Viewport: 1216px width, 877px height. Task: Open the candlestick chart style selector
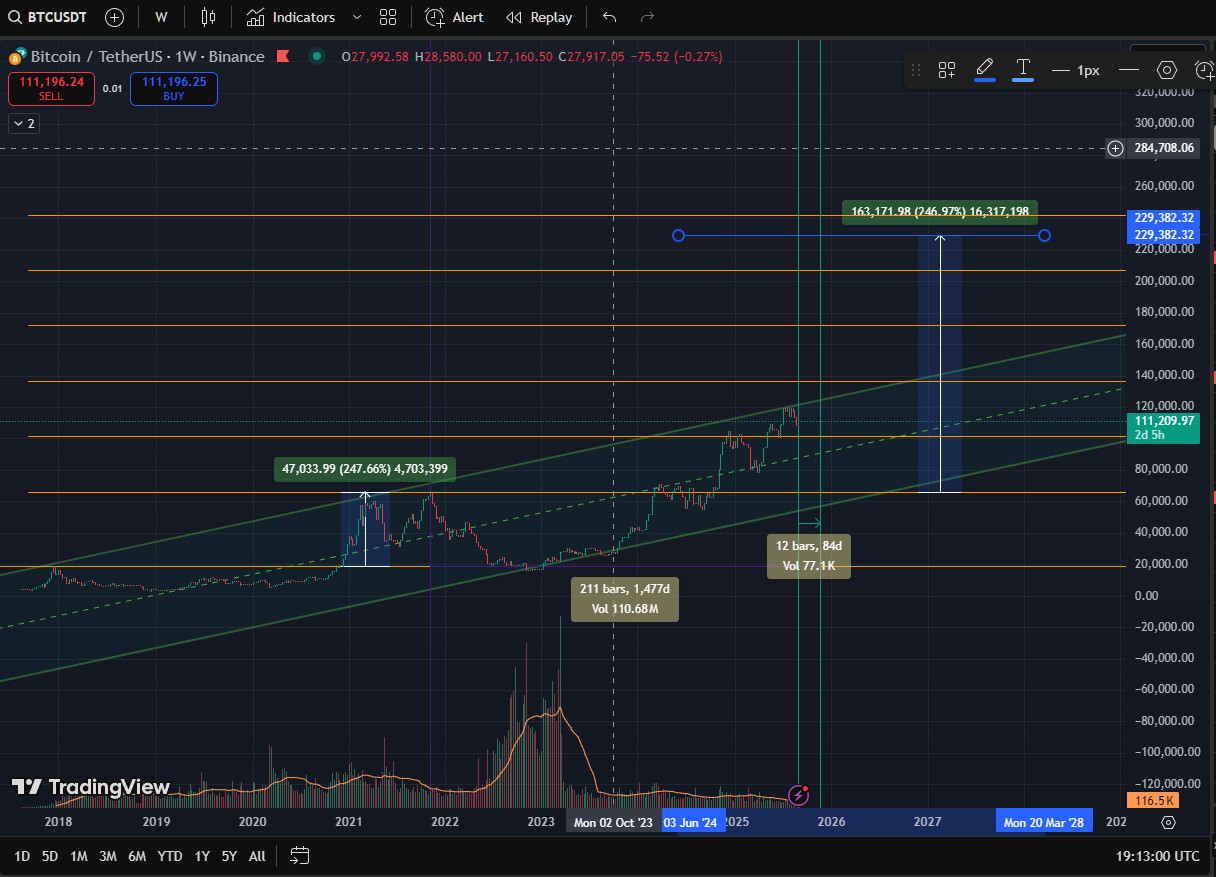208,17
